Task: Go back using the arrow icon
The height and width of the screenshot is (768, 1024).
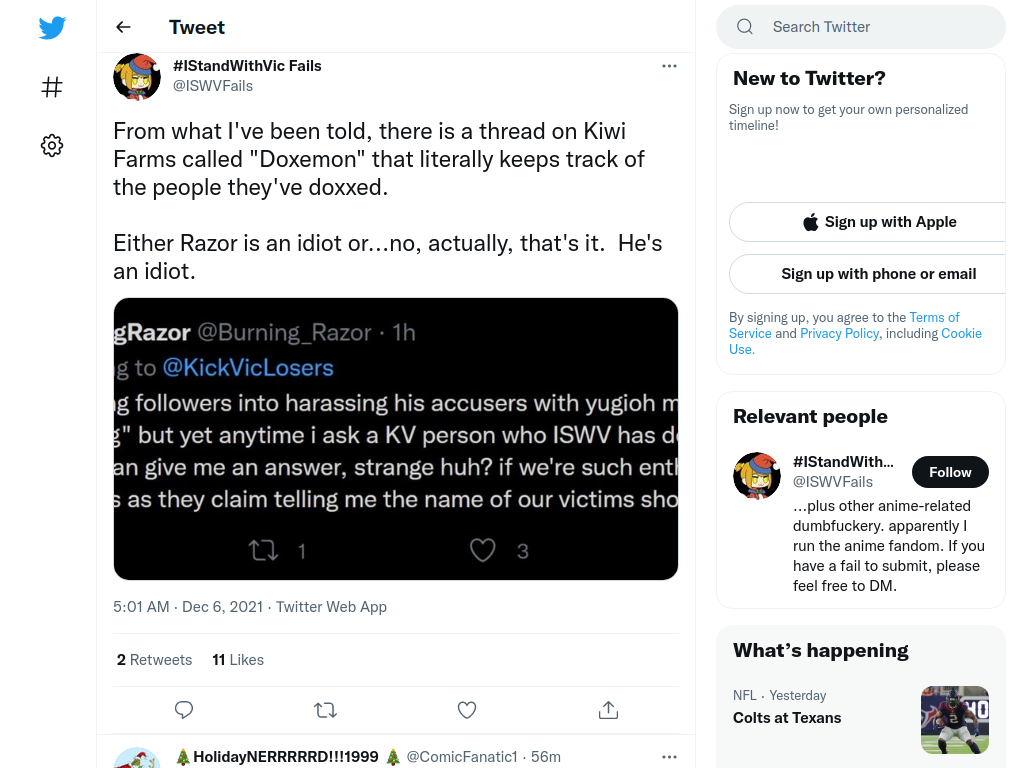Action: 123,27
